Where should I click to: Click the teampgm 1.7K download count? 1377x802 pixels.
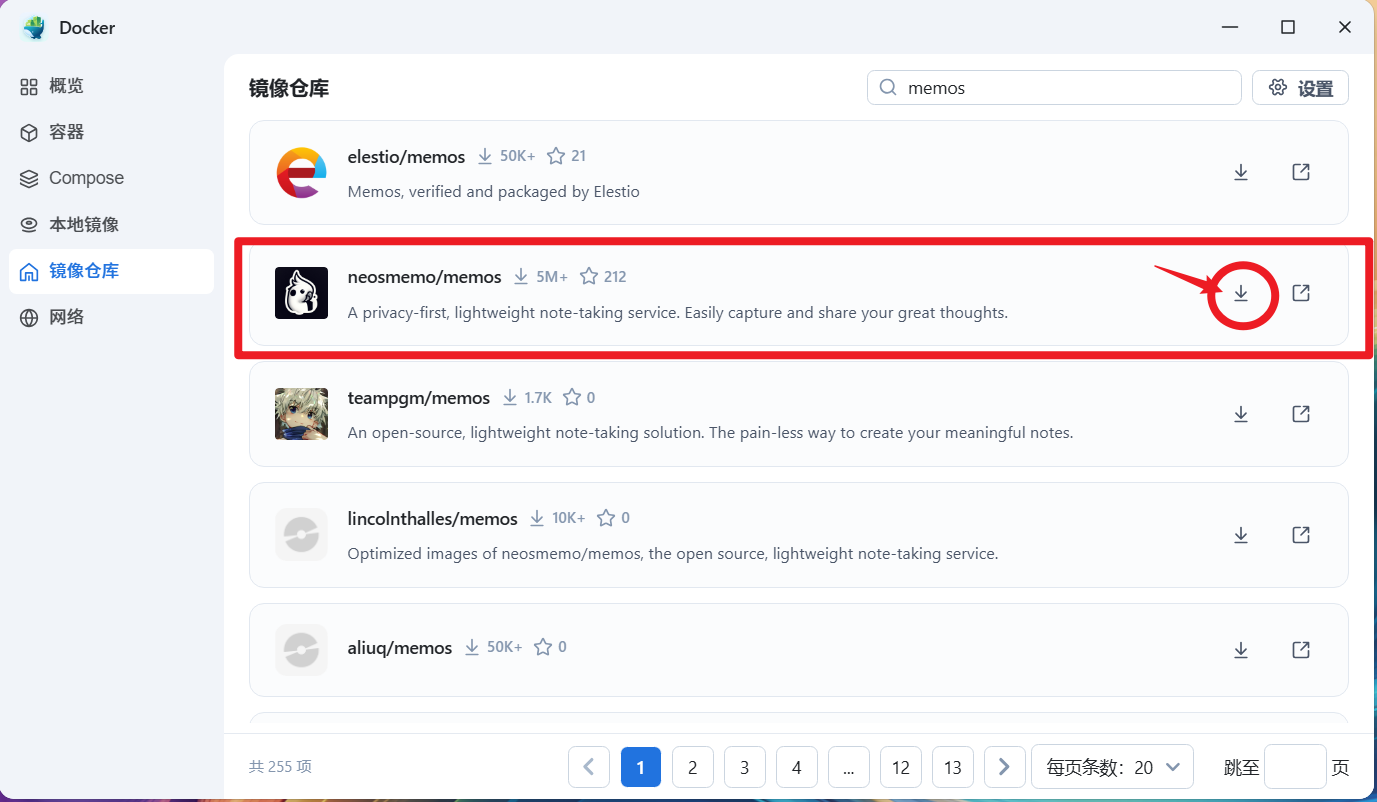coord(538,397)
